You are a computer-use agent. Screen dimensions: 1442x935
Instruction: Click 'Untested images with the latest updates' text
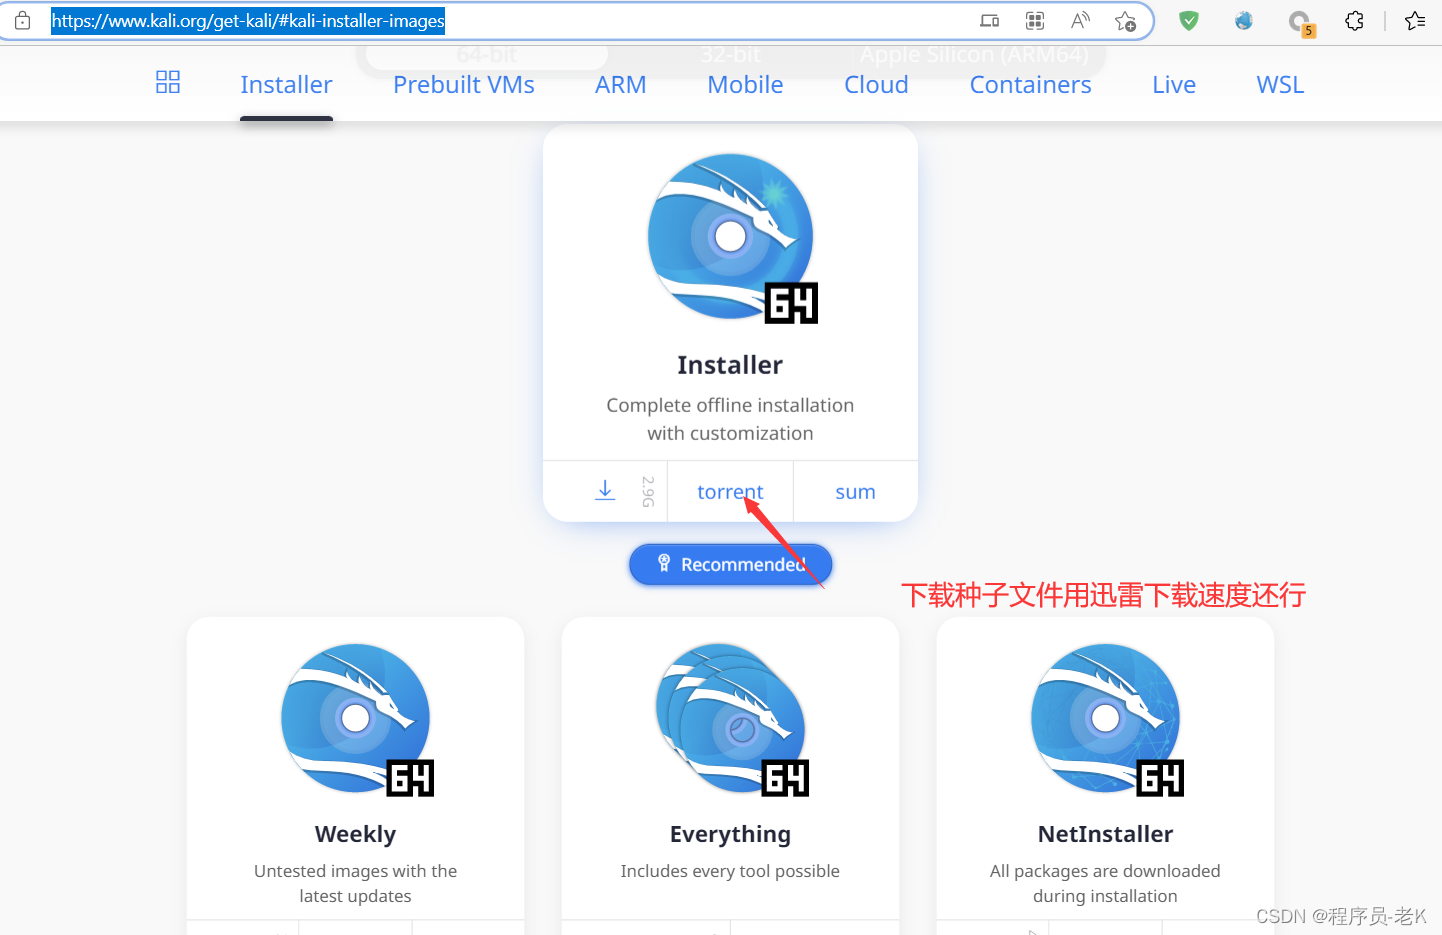[x=355, y=883]
